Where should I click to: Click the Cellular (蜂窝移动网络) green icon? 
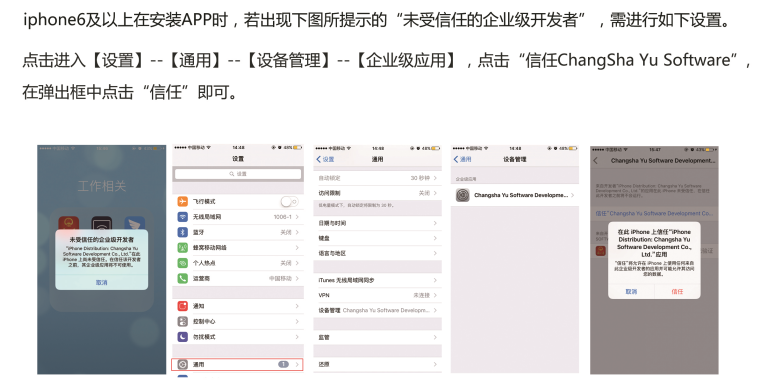tap(182, 248)
